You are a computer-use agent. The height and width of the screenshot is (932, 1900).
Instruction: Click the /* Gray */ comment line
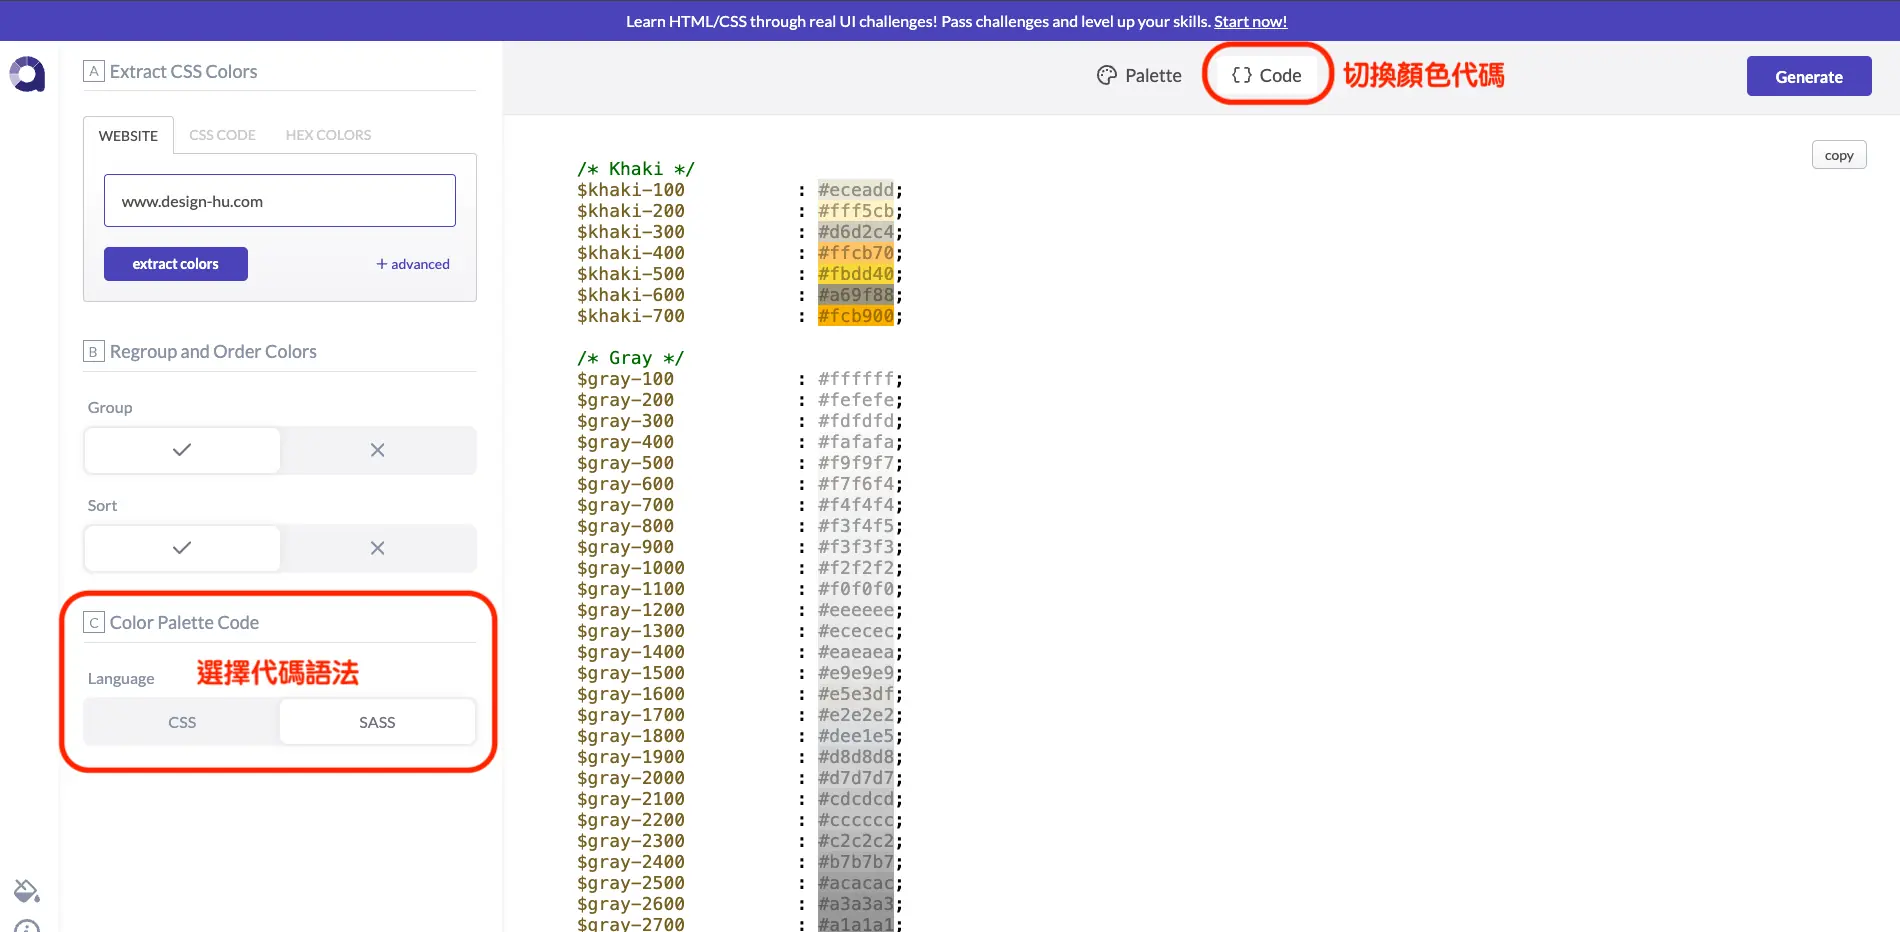point(630,358)
